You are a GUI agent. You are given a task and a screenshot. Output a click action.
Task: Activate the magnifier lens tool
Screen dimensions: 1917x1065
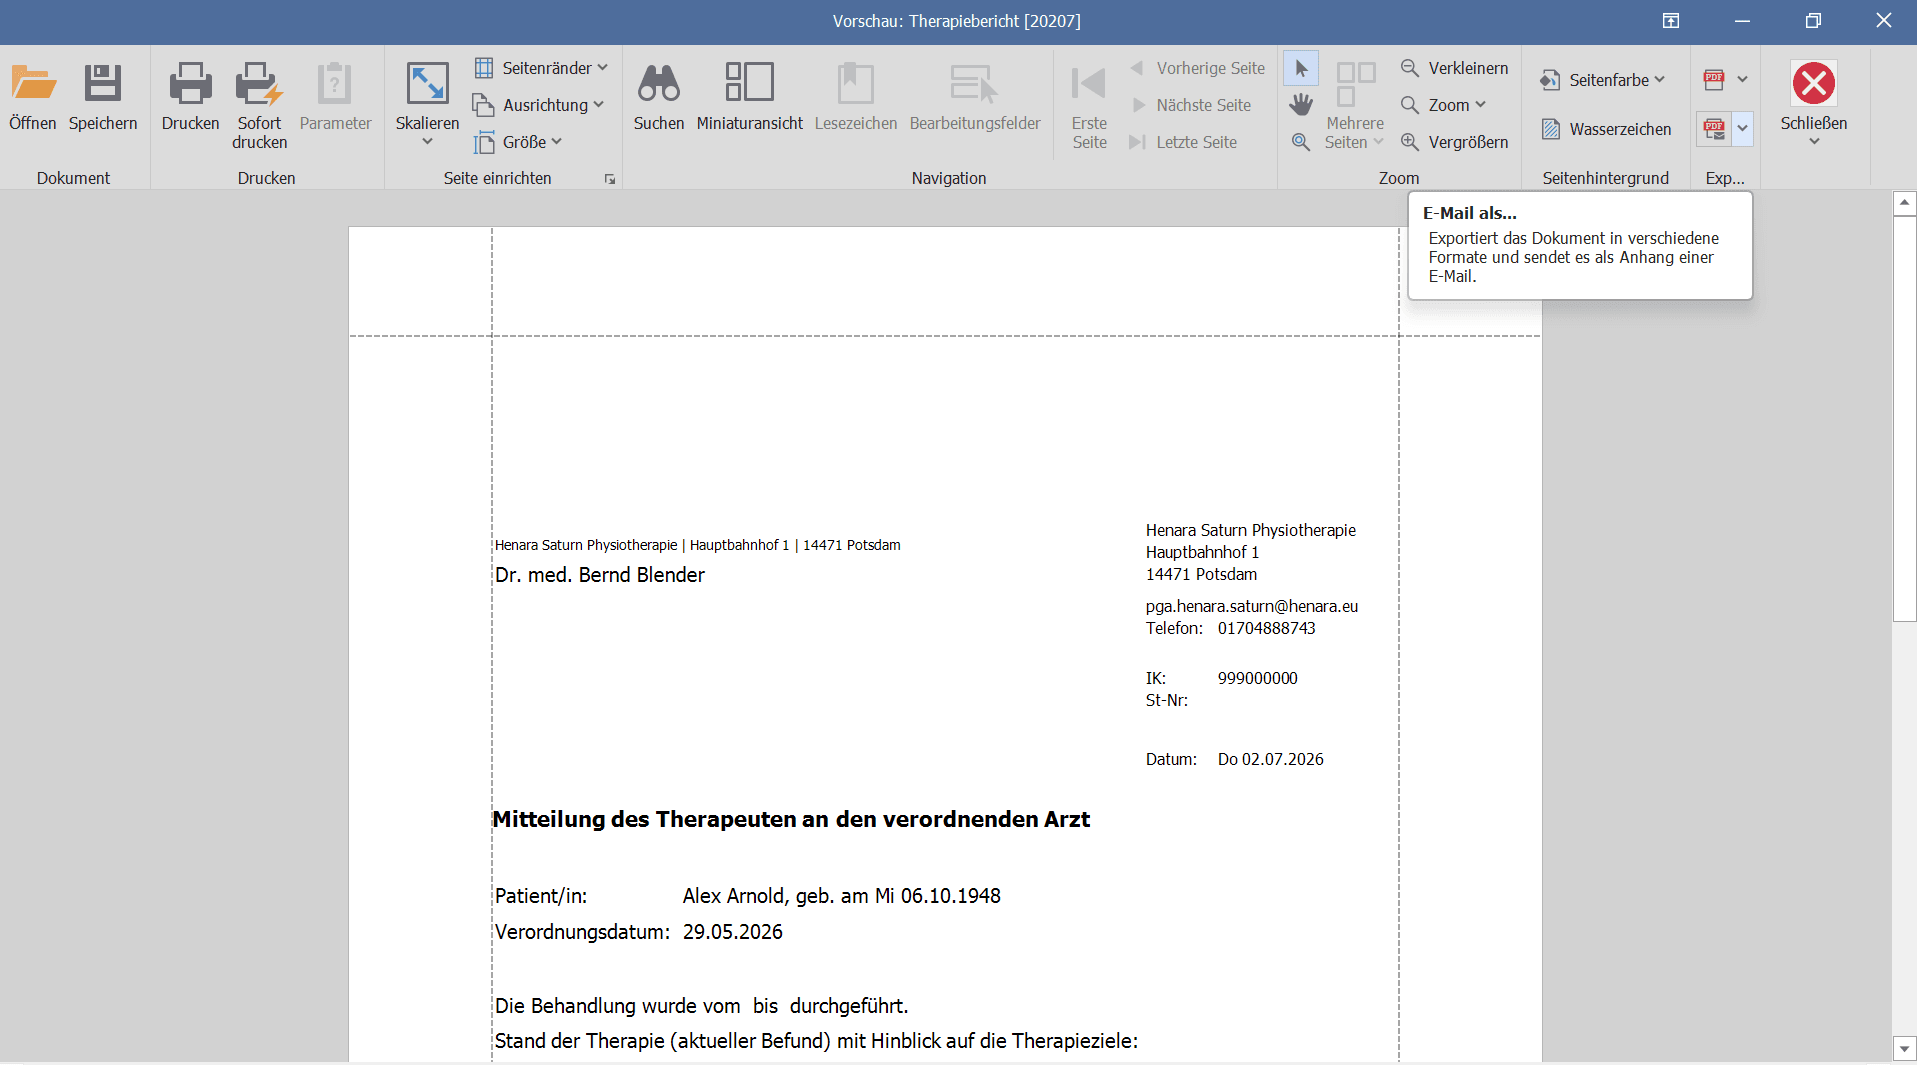coord(1301,142)
